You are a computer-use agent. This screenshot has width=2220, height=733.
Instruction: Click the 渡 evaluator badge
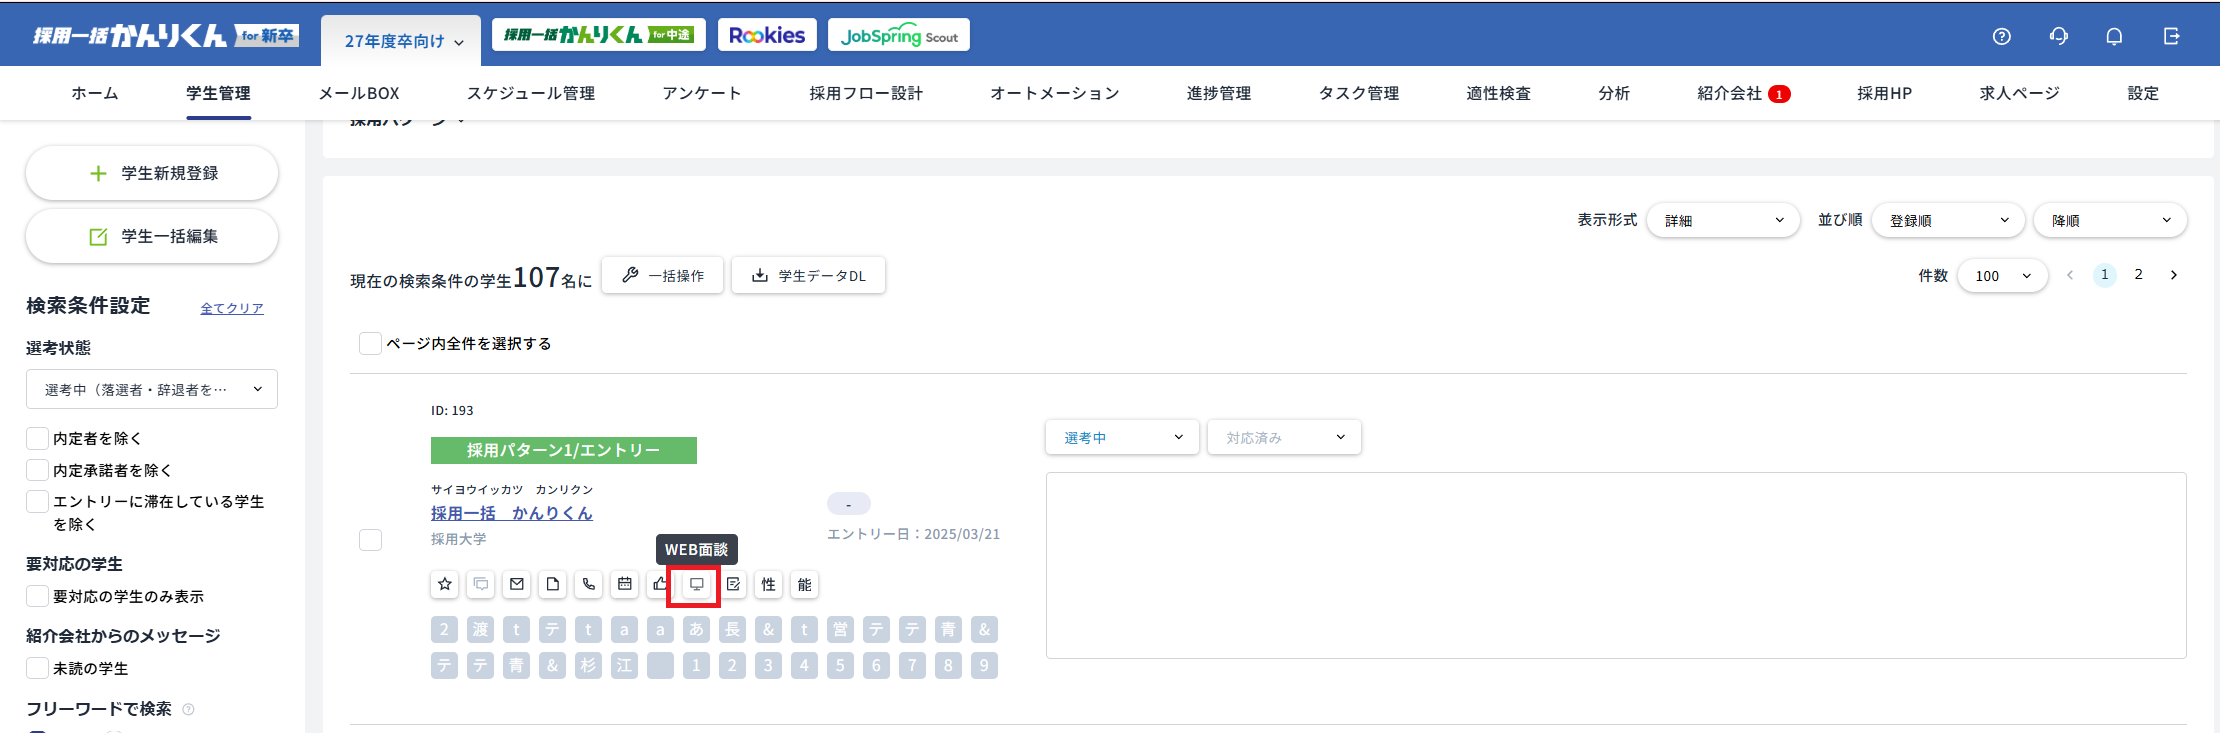click(481, 629)
